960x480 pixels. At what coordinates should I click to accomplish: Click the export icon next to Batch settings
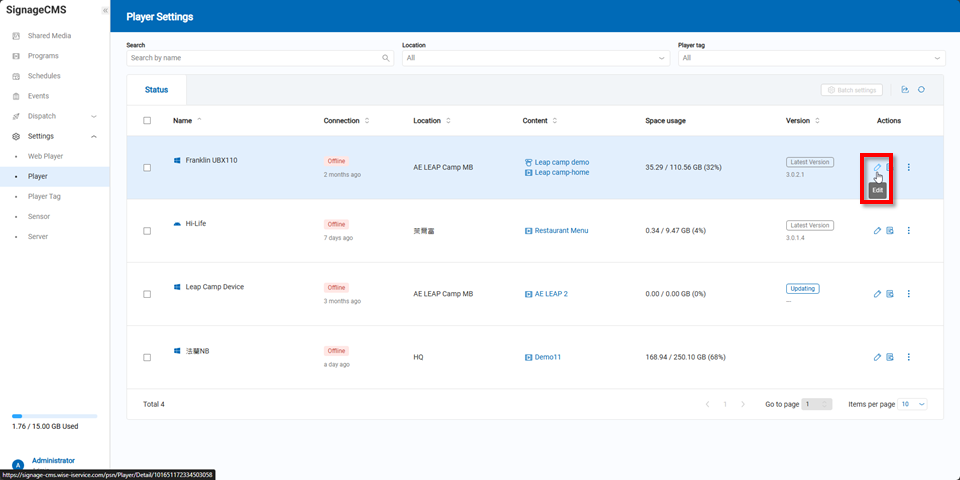pyautogui.click(x=904, y=90)
